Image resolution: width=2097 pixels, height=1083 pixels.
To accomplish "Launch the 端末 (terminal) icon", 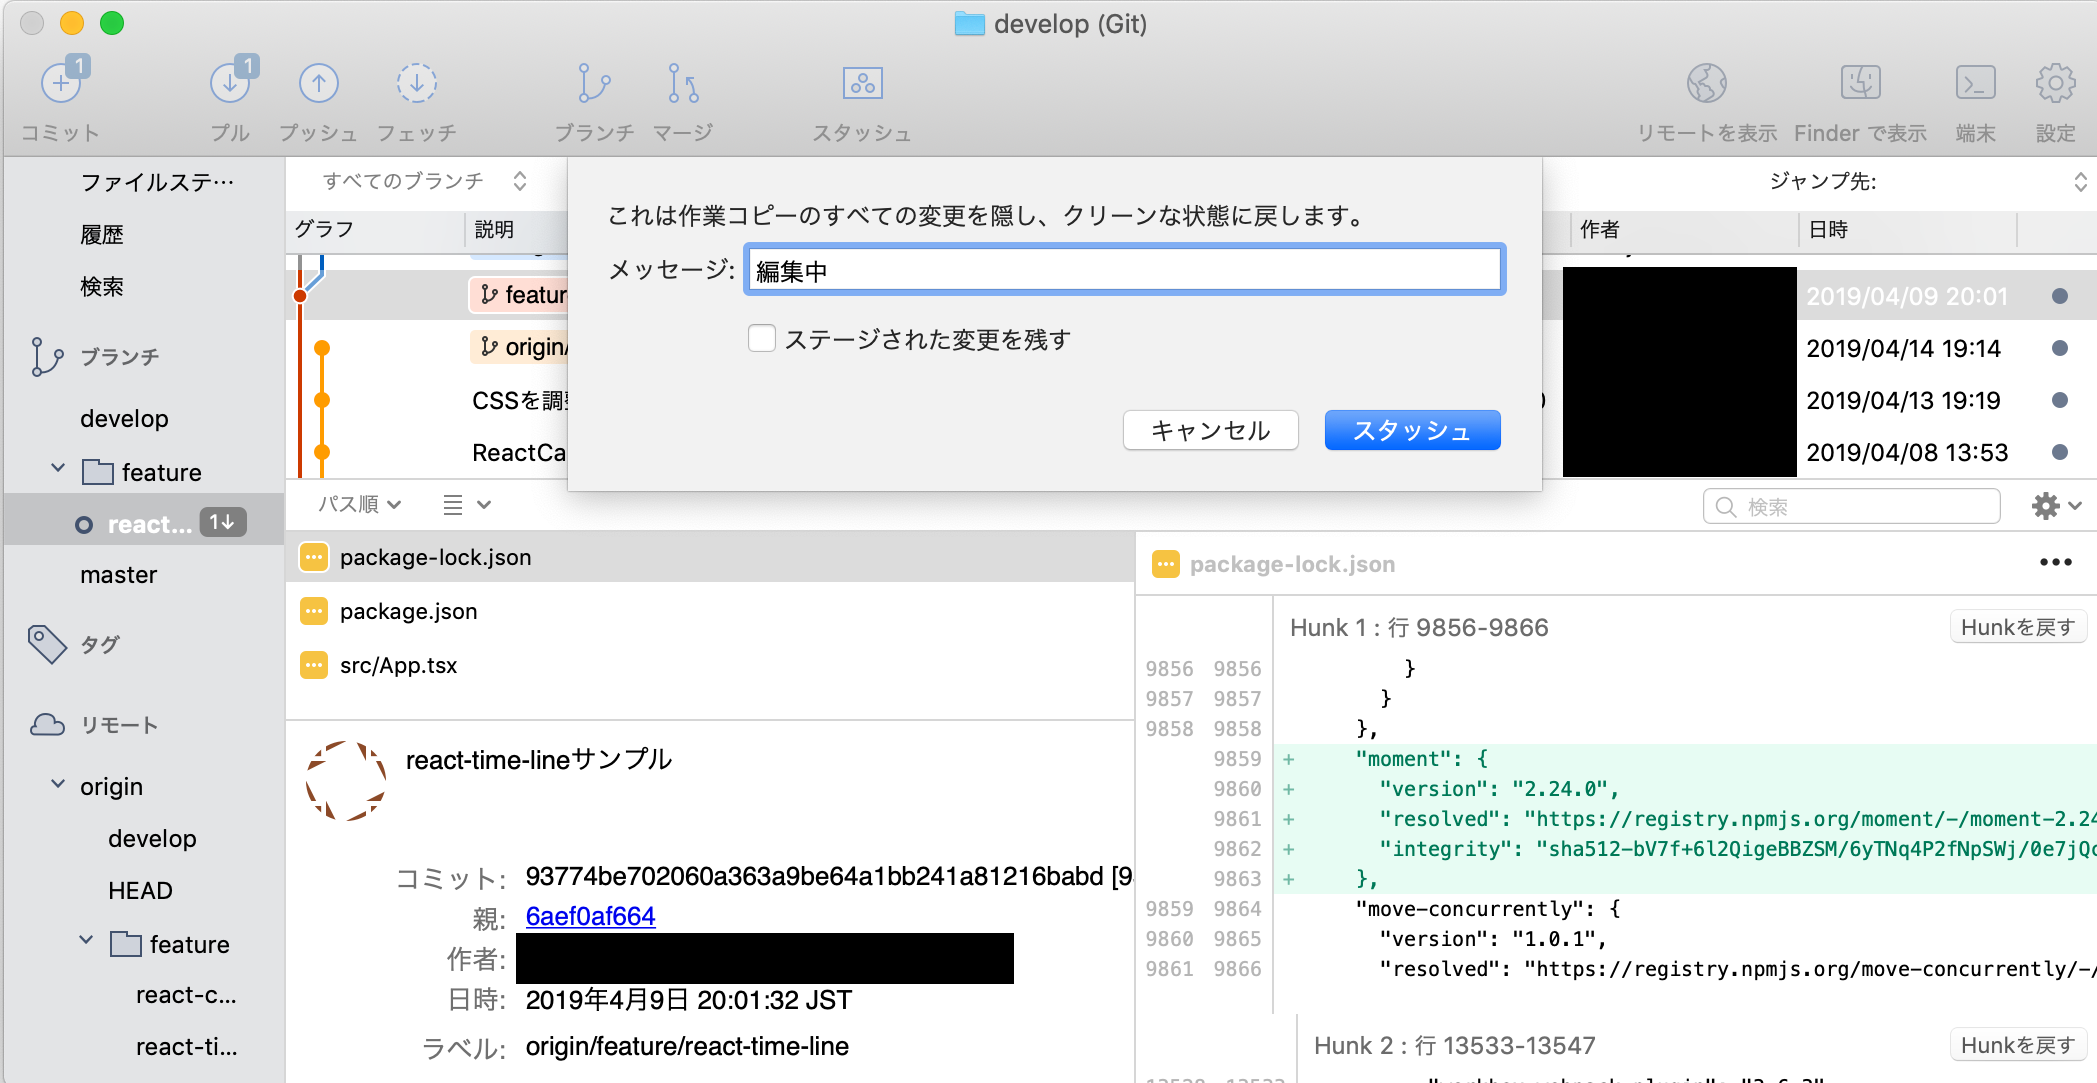I will click(1975, 84).
